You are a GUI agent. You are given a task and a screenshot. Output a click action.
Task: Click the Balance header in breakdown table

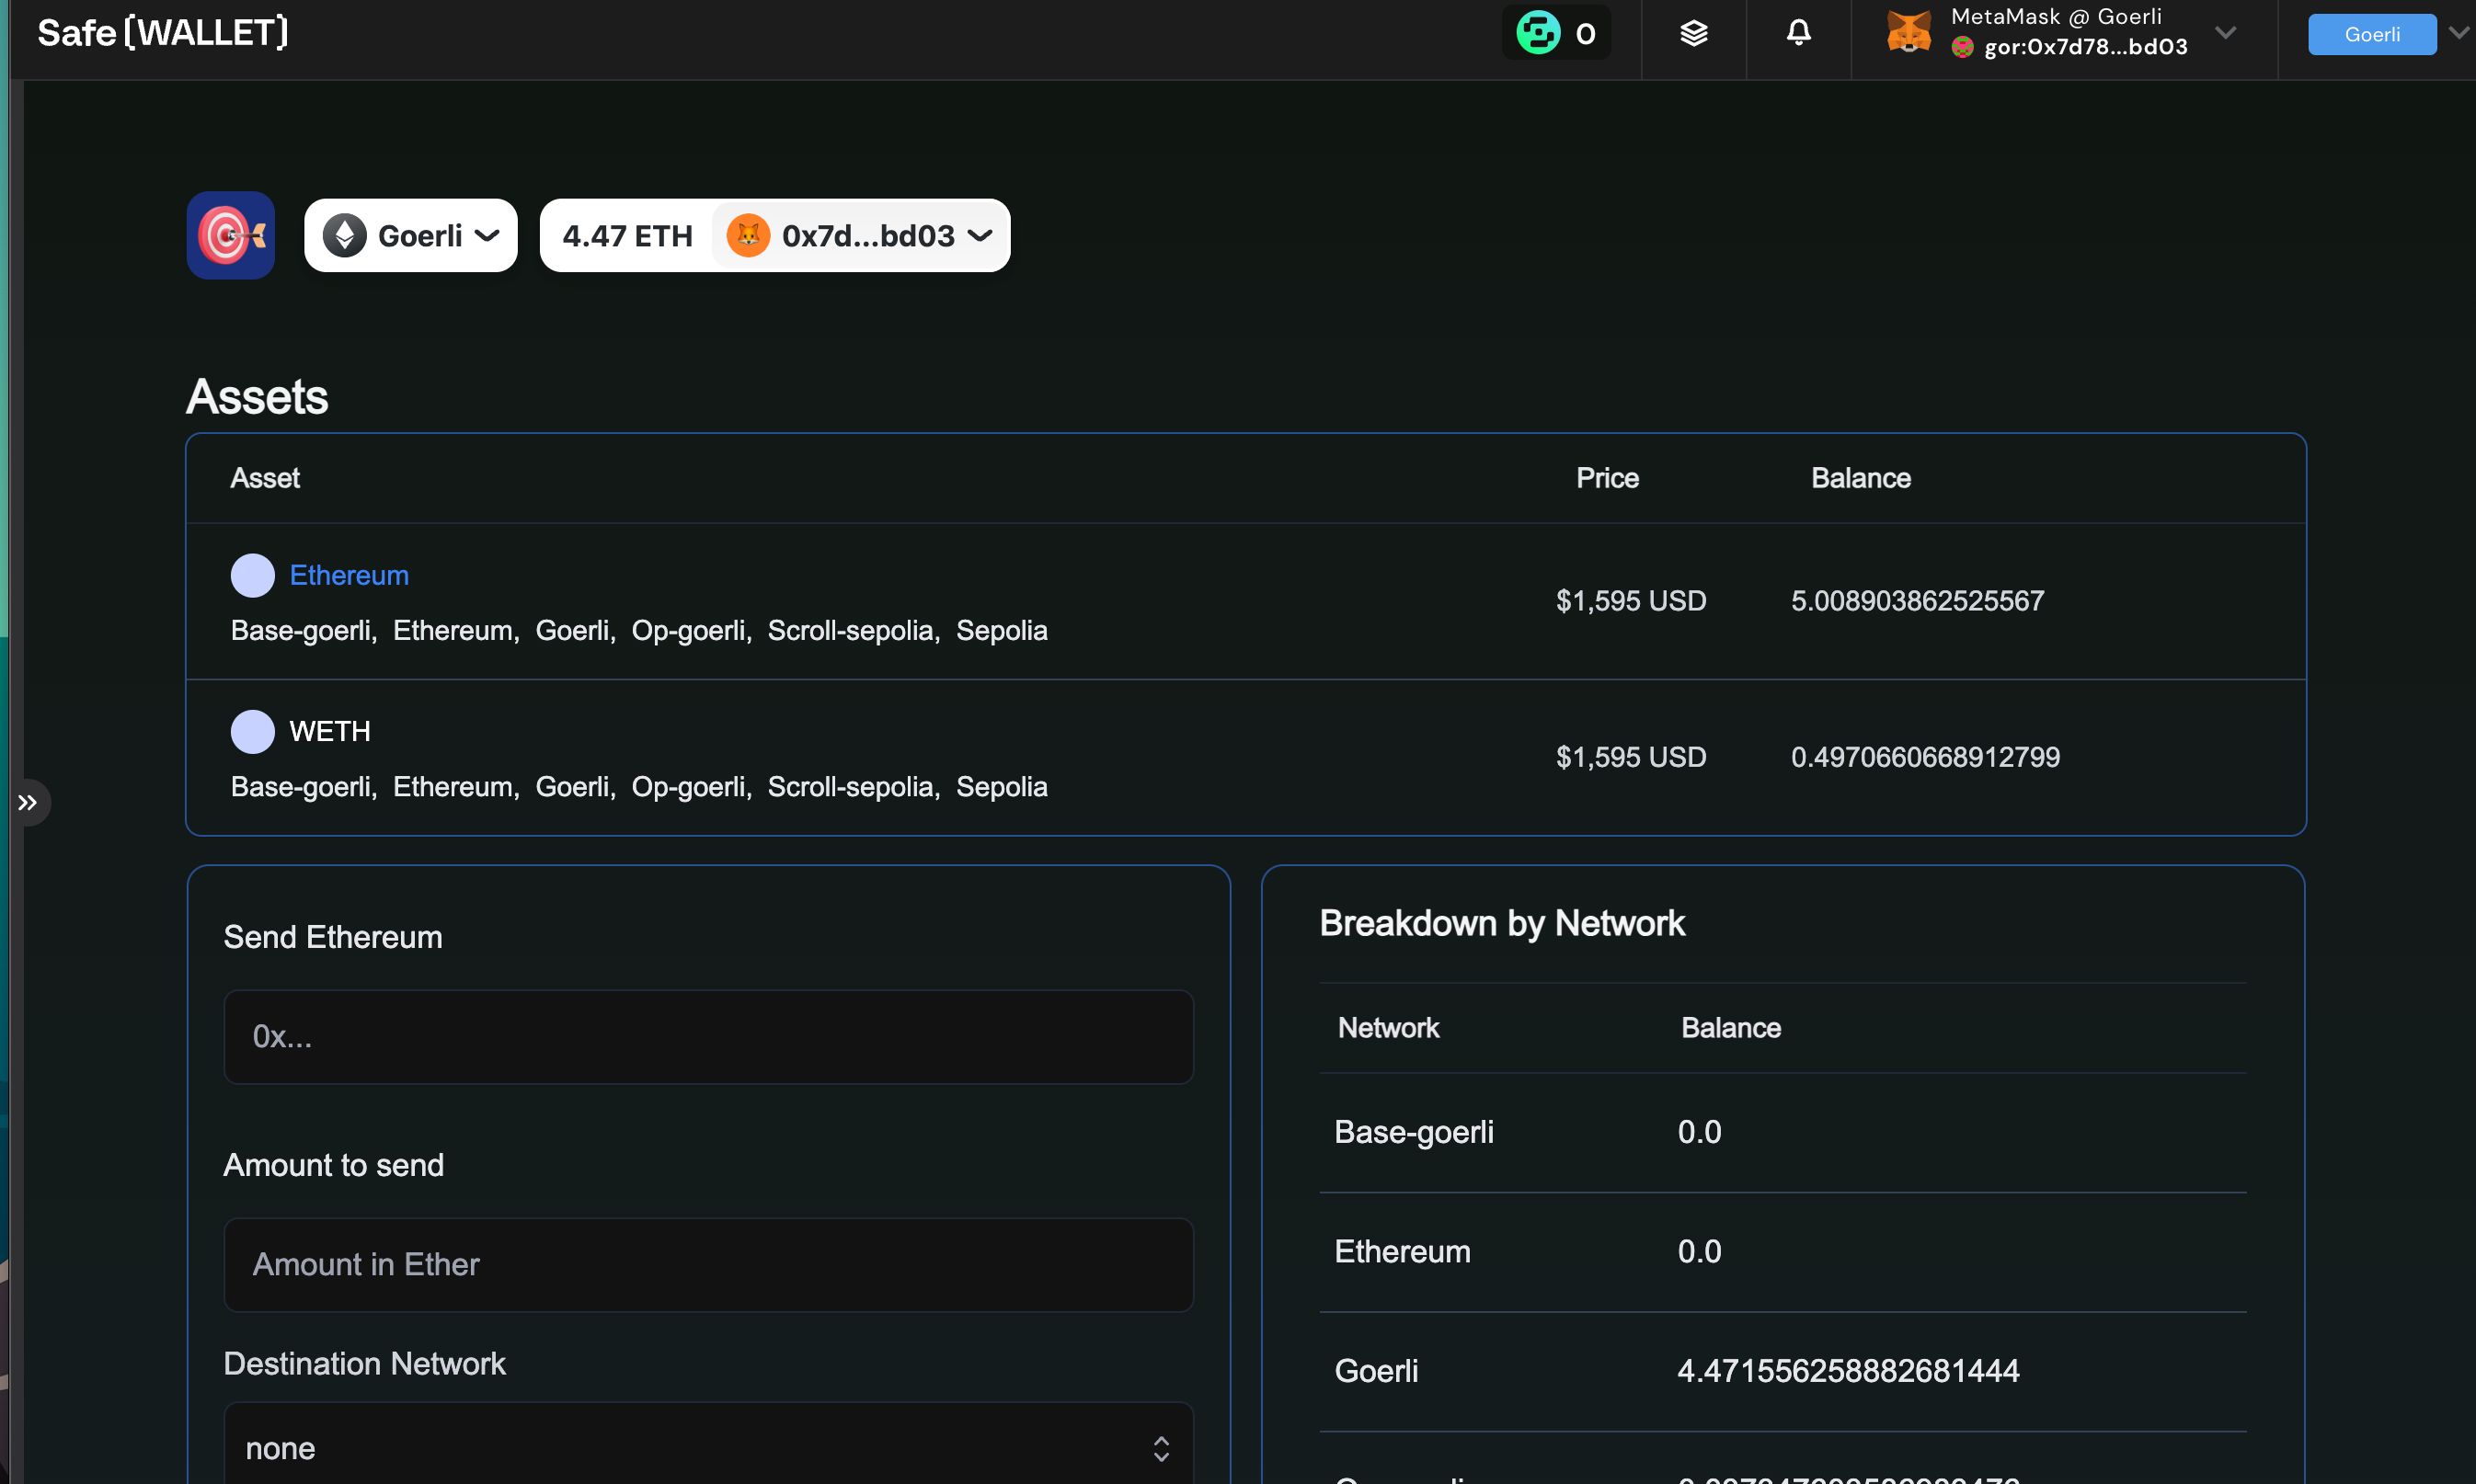1731,1028
